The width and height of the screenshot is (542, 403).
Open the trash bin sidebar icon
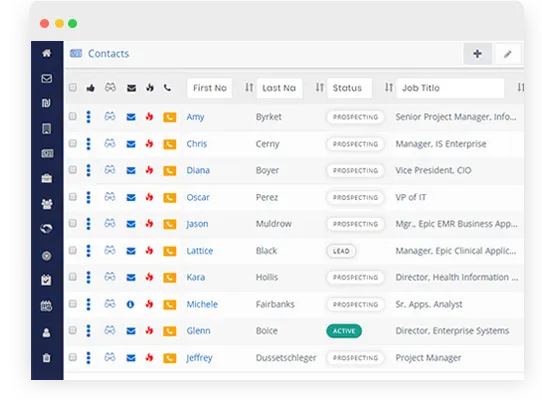(47, 357)
